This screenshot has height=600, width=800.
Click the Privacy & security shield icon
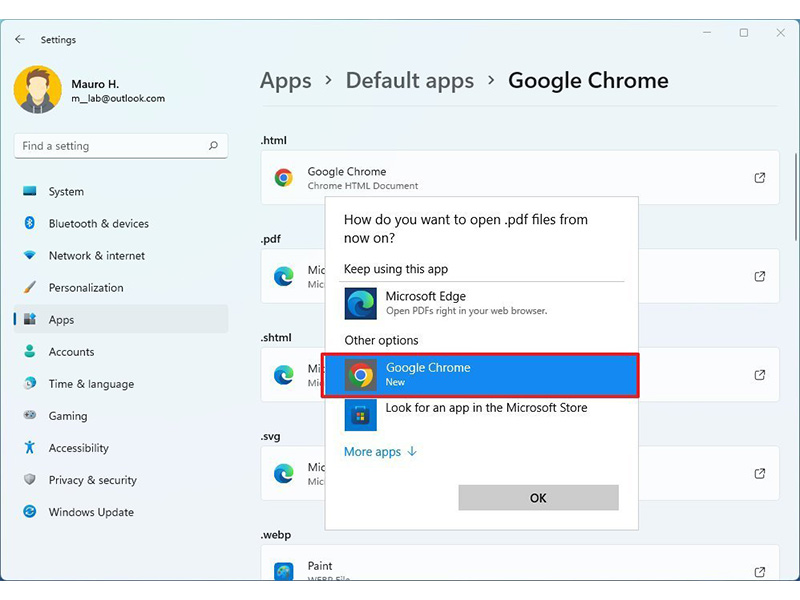30,480
